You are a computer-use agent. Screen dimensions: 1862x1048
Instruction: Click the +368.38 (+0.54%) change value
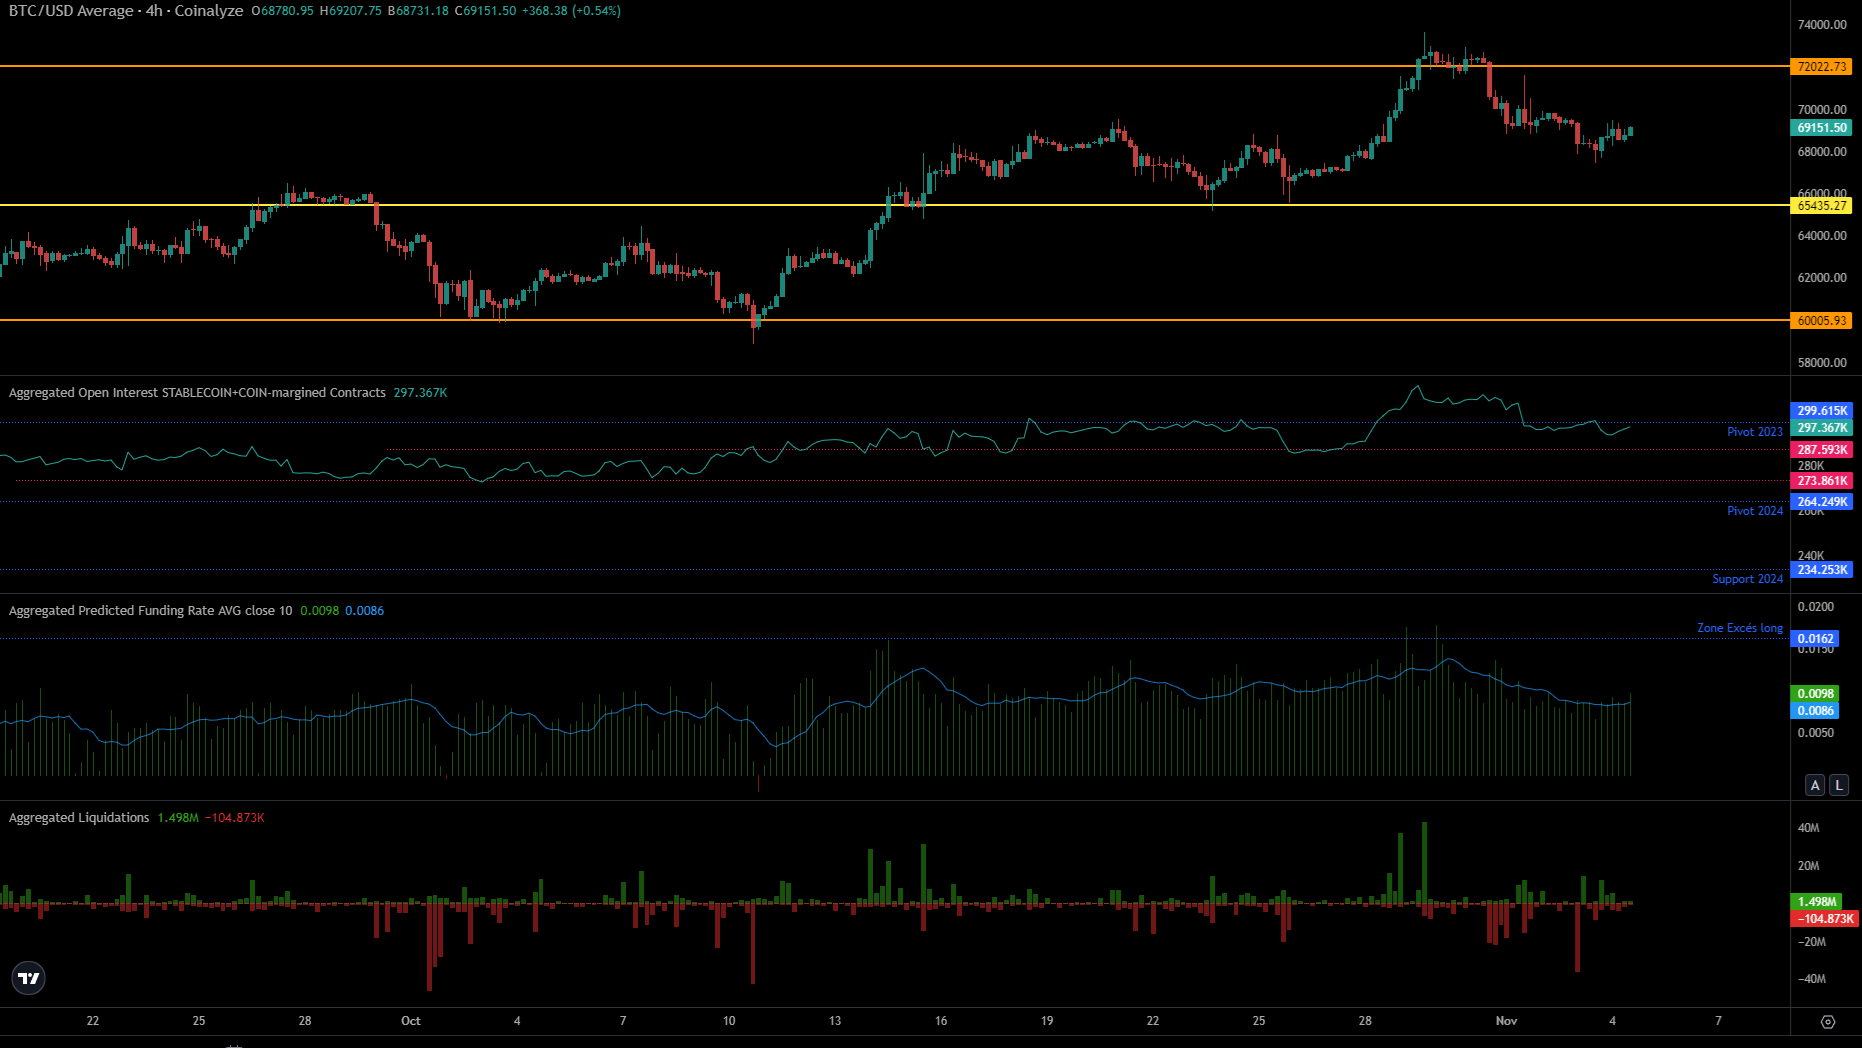coord(571,11)
